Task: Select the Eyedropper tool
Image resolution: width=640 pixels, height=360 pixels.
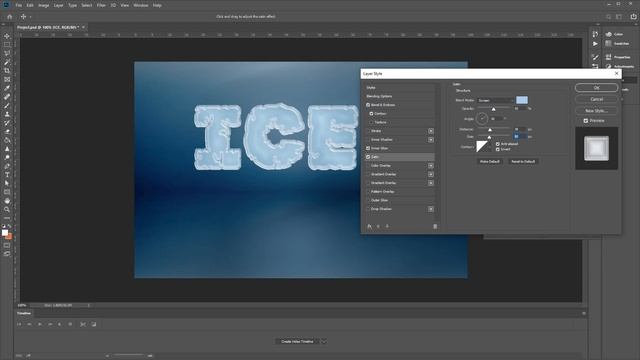Action: point(7,88)
